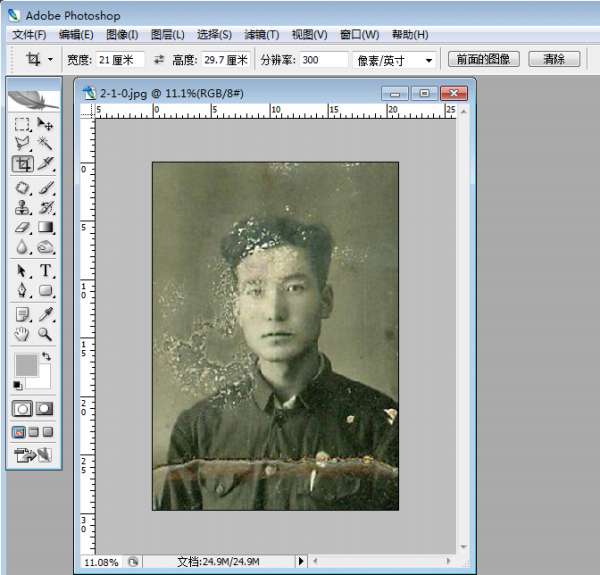Select the Rectangular Marquee tool
The height and width of the screenshot is (575, 600).
(22, 125)
